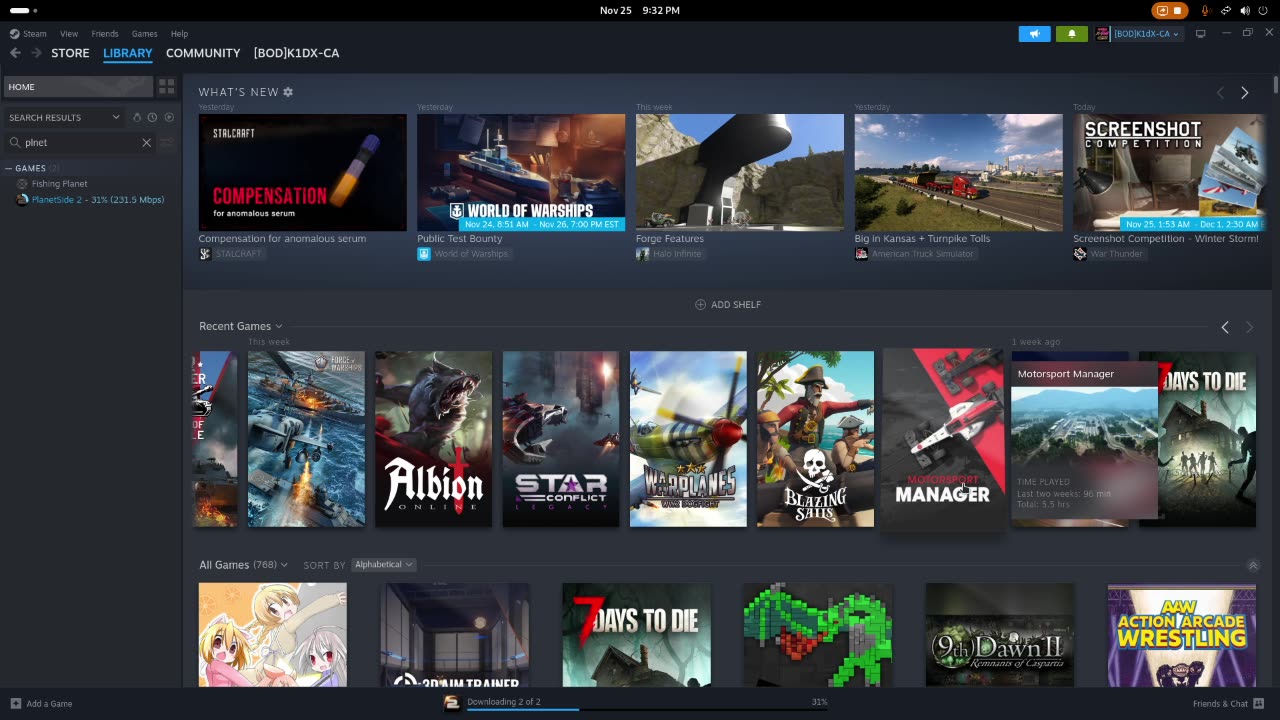Screen dimensions: 1280x720
Task: Enter Big Picture mode via monitor icon
Action: coord(1200,33)
